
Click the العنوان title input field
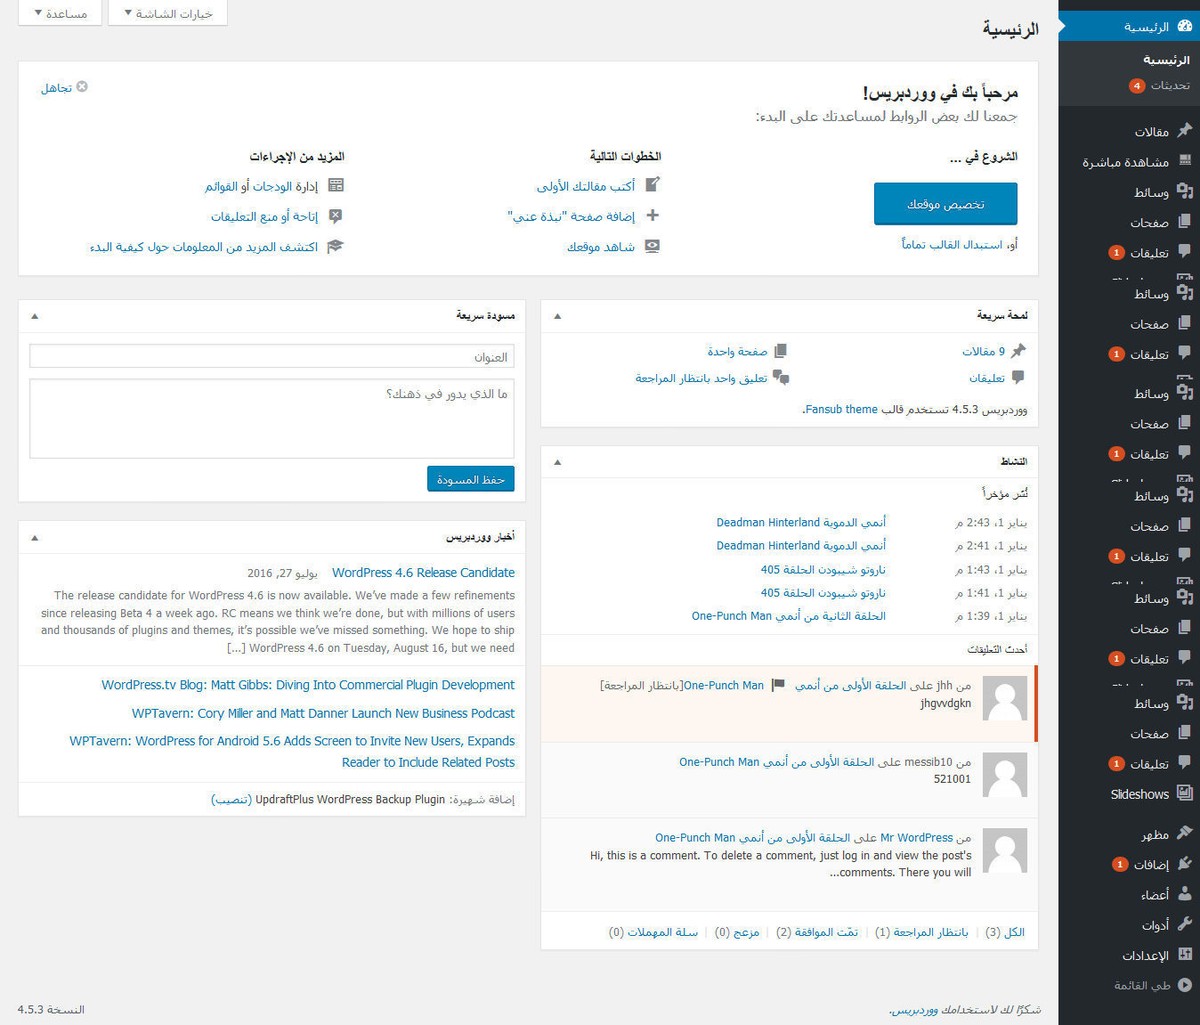click(x=272, y=356)
